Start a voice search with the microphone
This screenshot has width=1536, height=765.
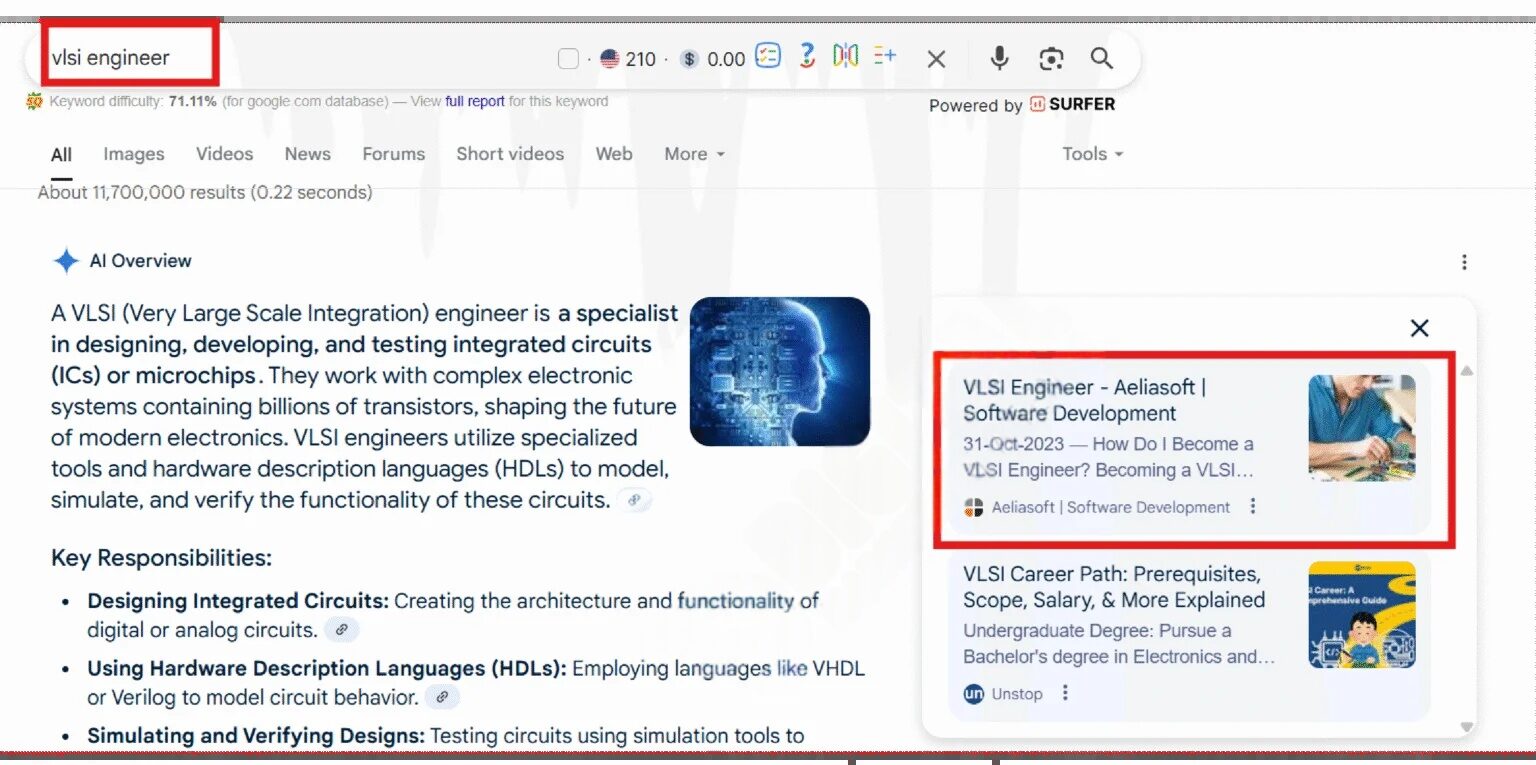(999, 58)
